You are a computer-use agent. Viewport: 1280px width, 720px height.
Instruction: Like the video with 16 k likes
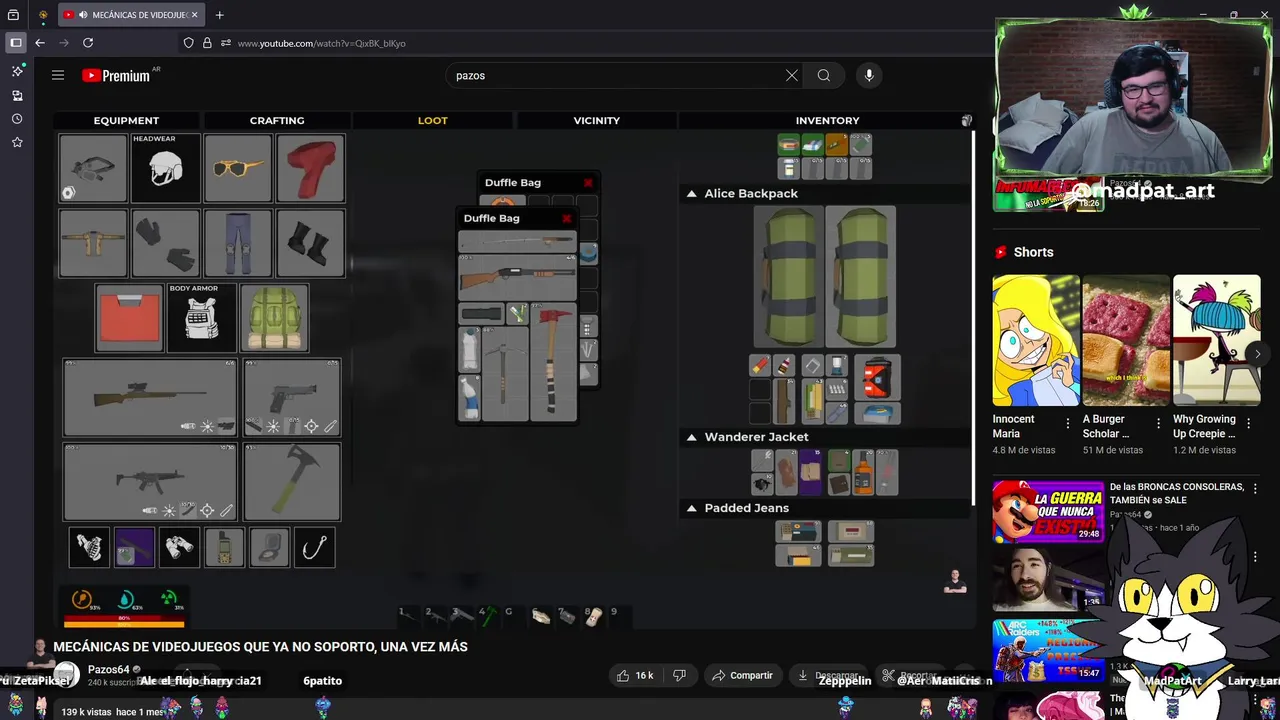(x=634, y=675)
